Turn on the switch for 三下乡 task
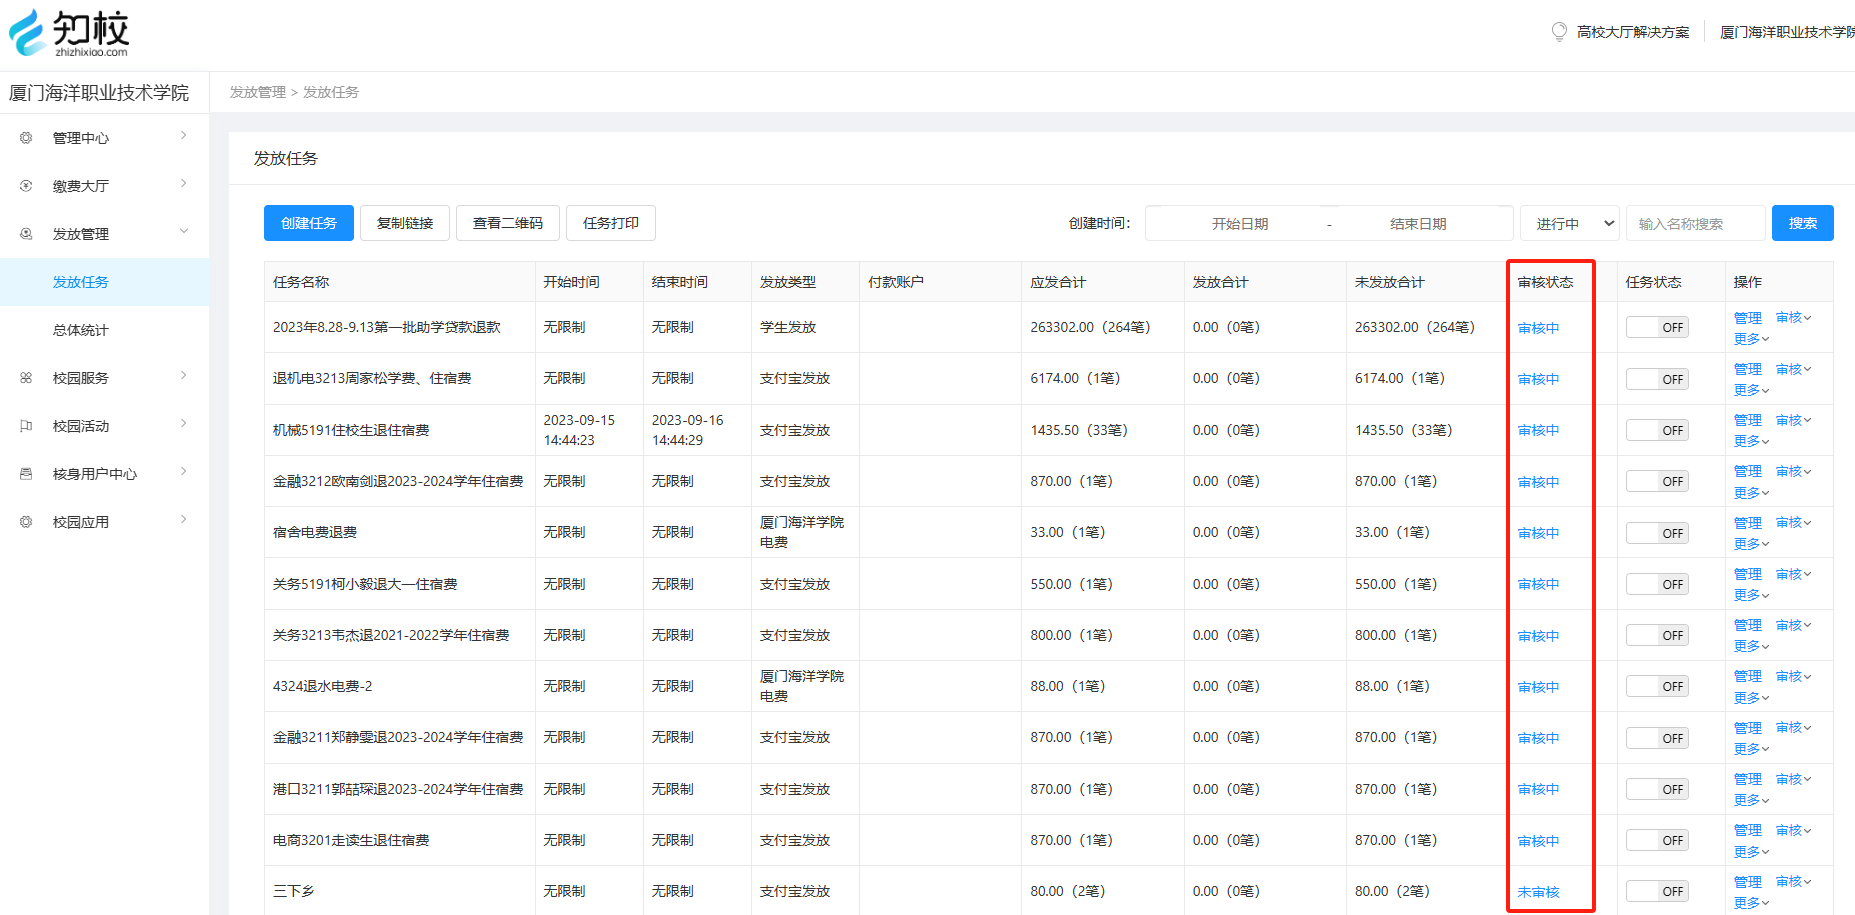Screen dimensions: 1855x915 click(1656, 891)
